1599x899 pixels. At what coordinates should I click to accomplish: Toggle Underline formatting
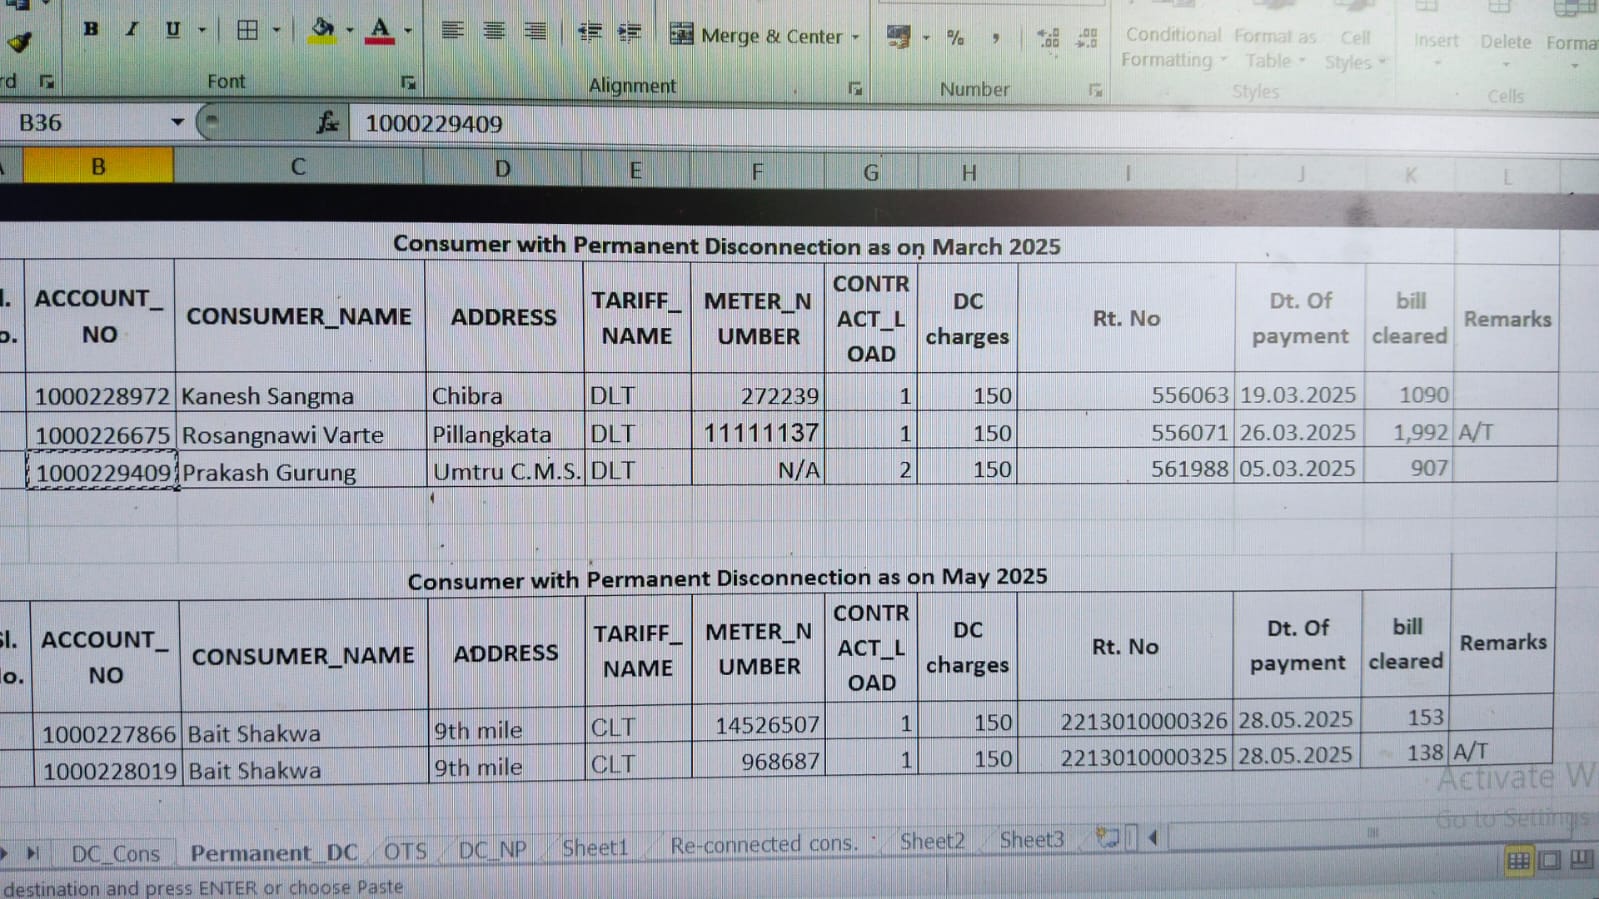pyautogui.click(x=173, y=29)
